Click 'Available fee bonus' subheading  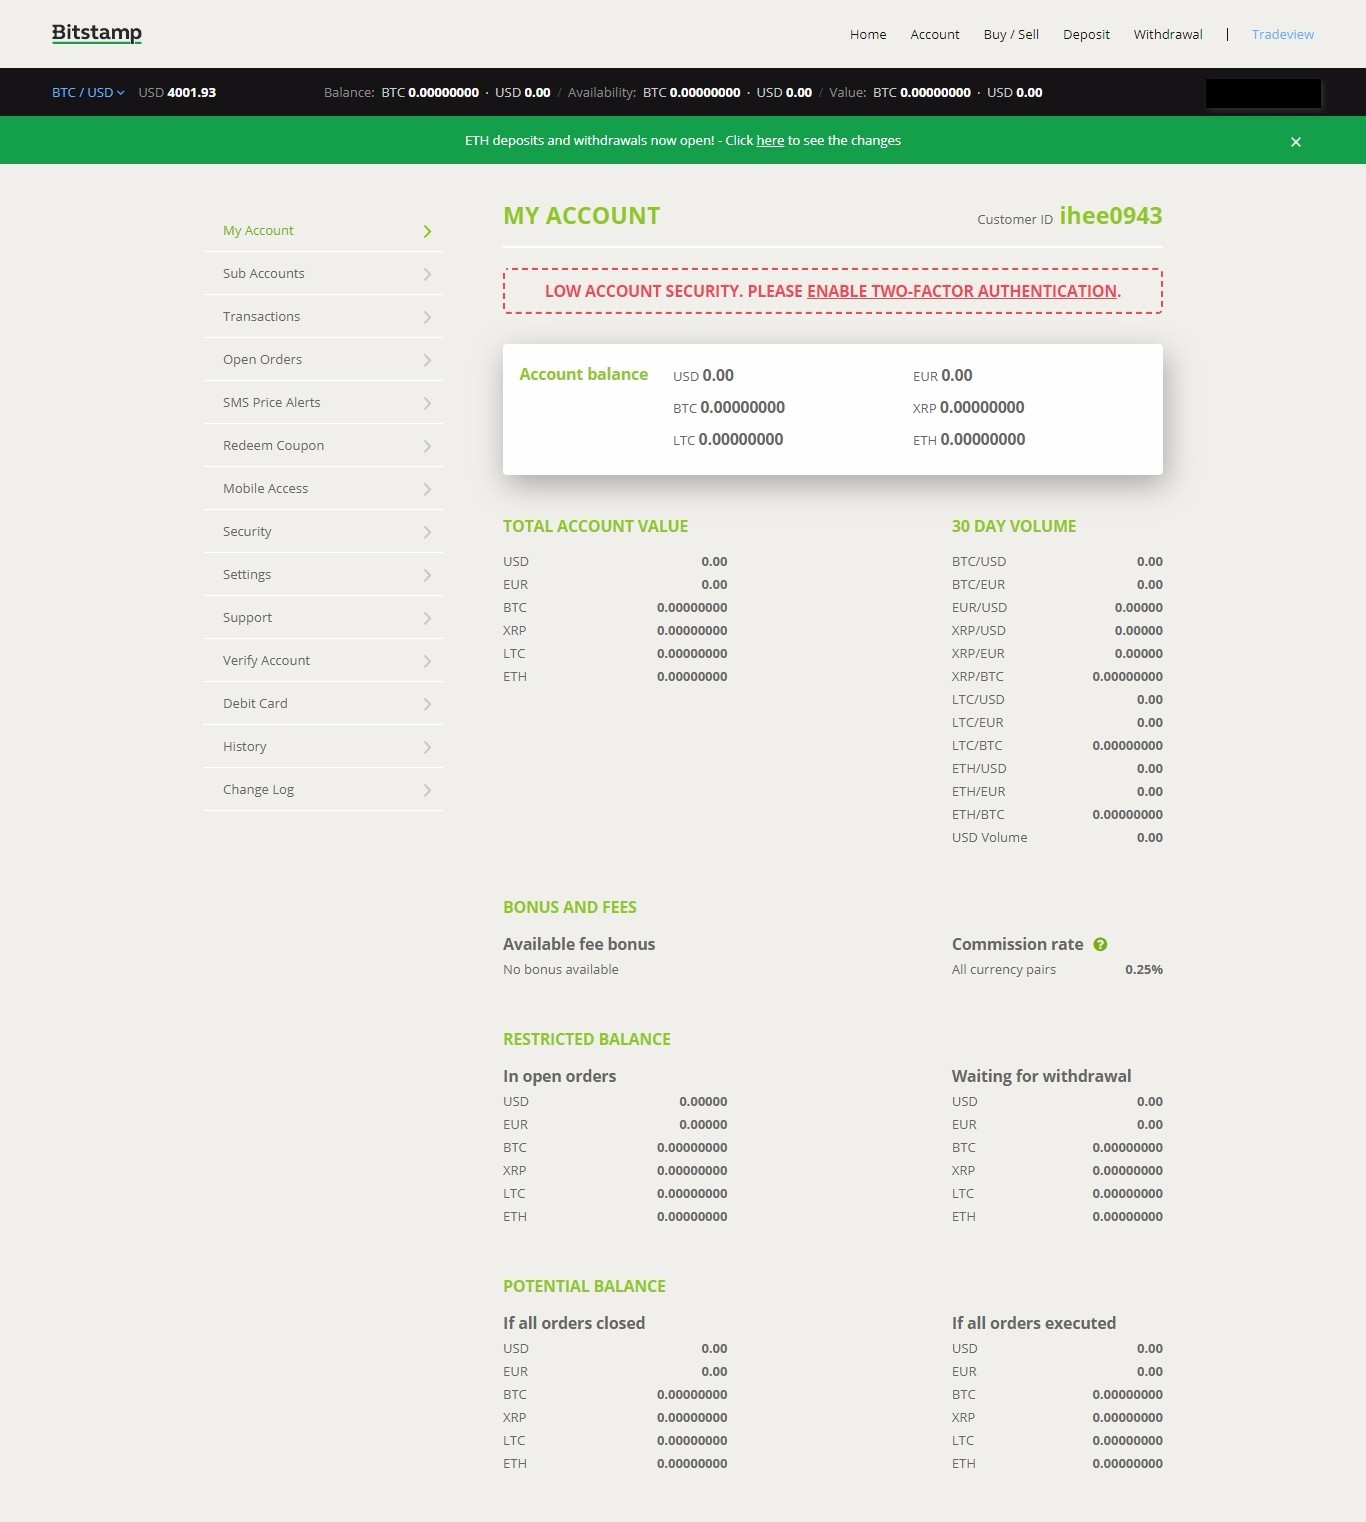click(579, 944)
